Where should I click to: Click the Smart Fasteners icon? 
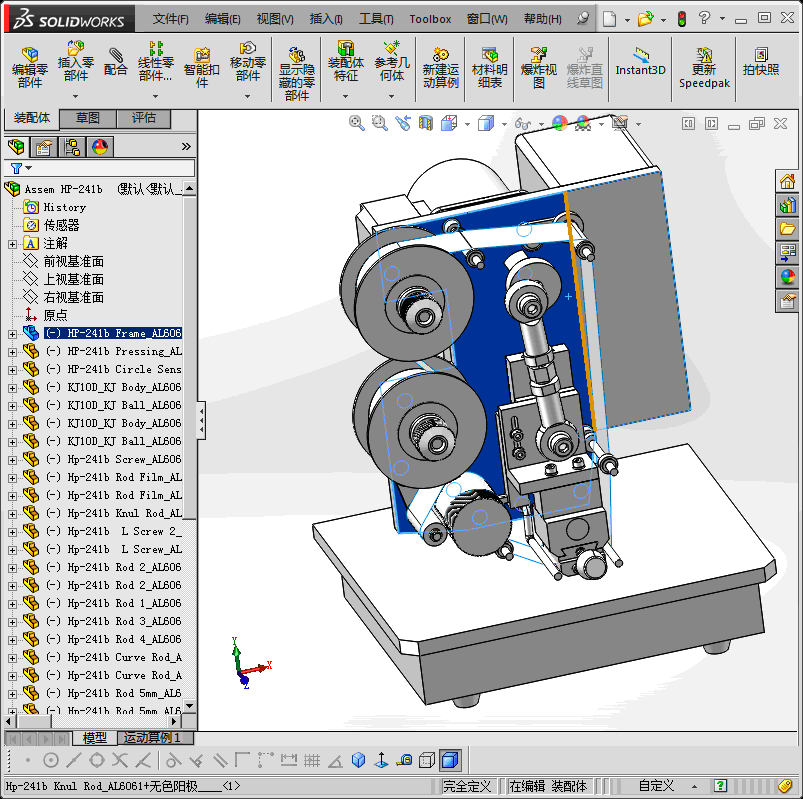pyautogui.click(x=202, y=67)
